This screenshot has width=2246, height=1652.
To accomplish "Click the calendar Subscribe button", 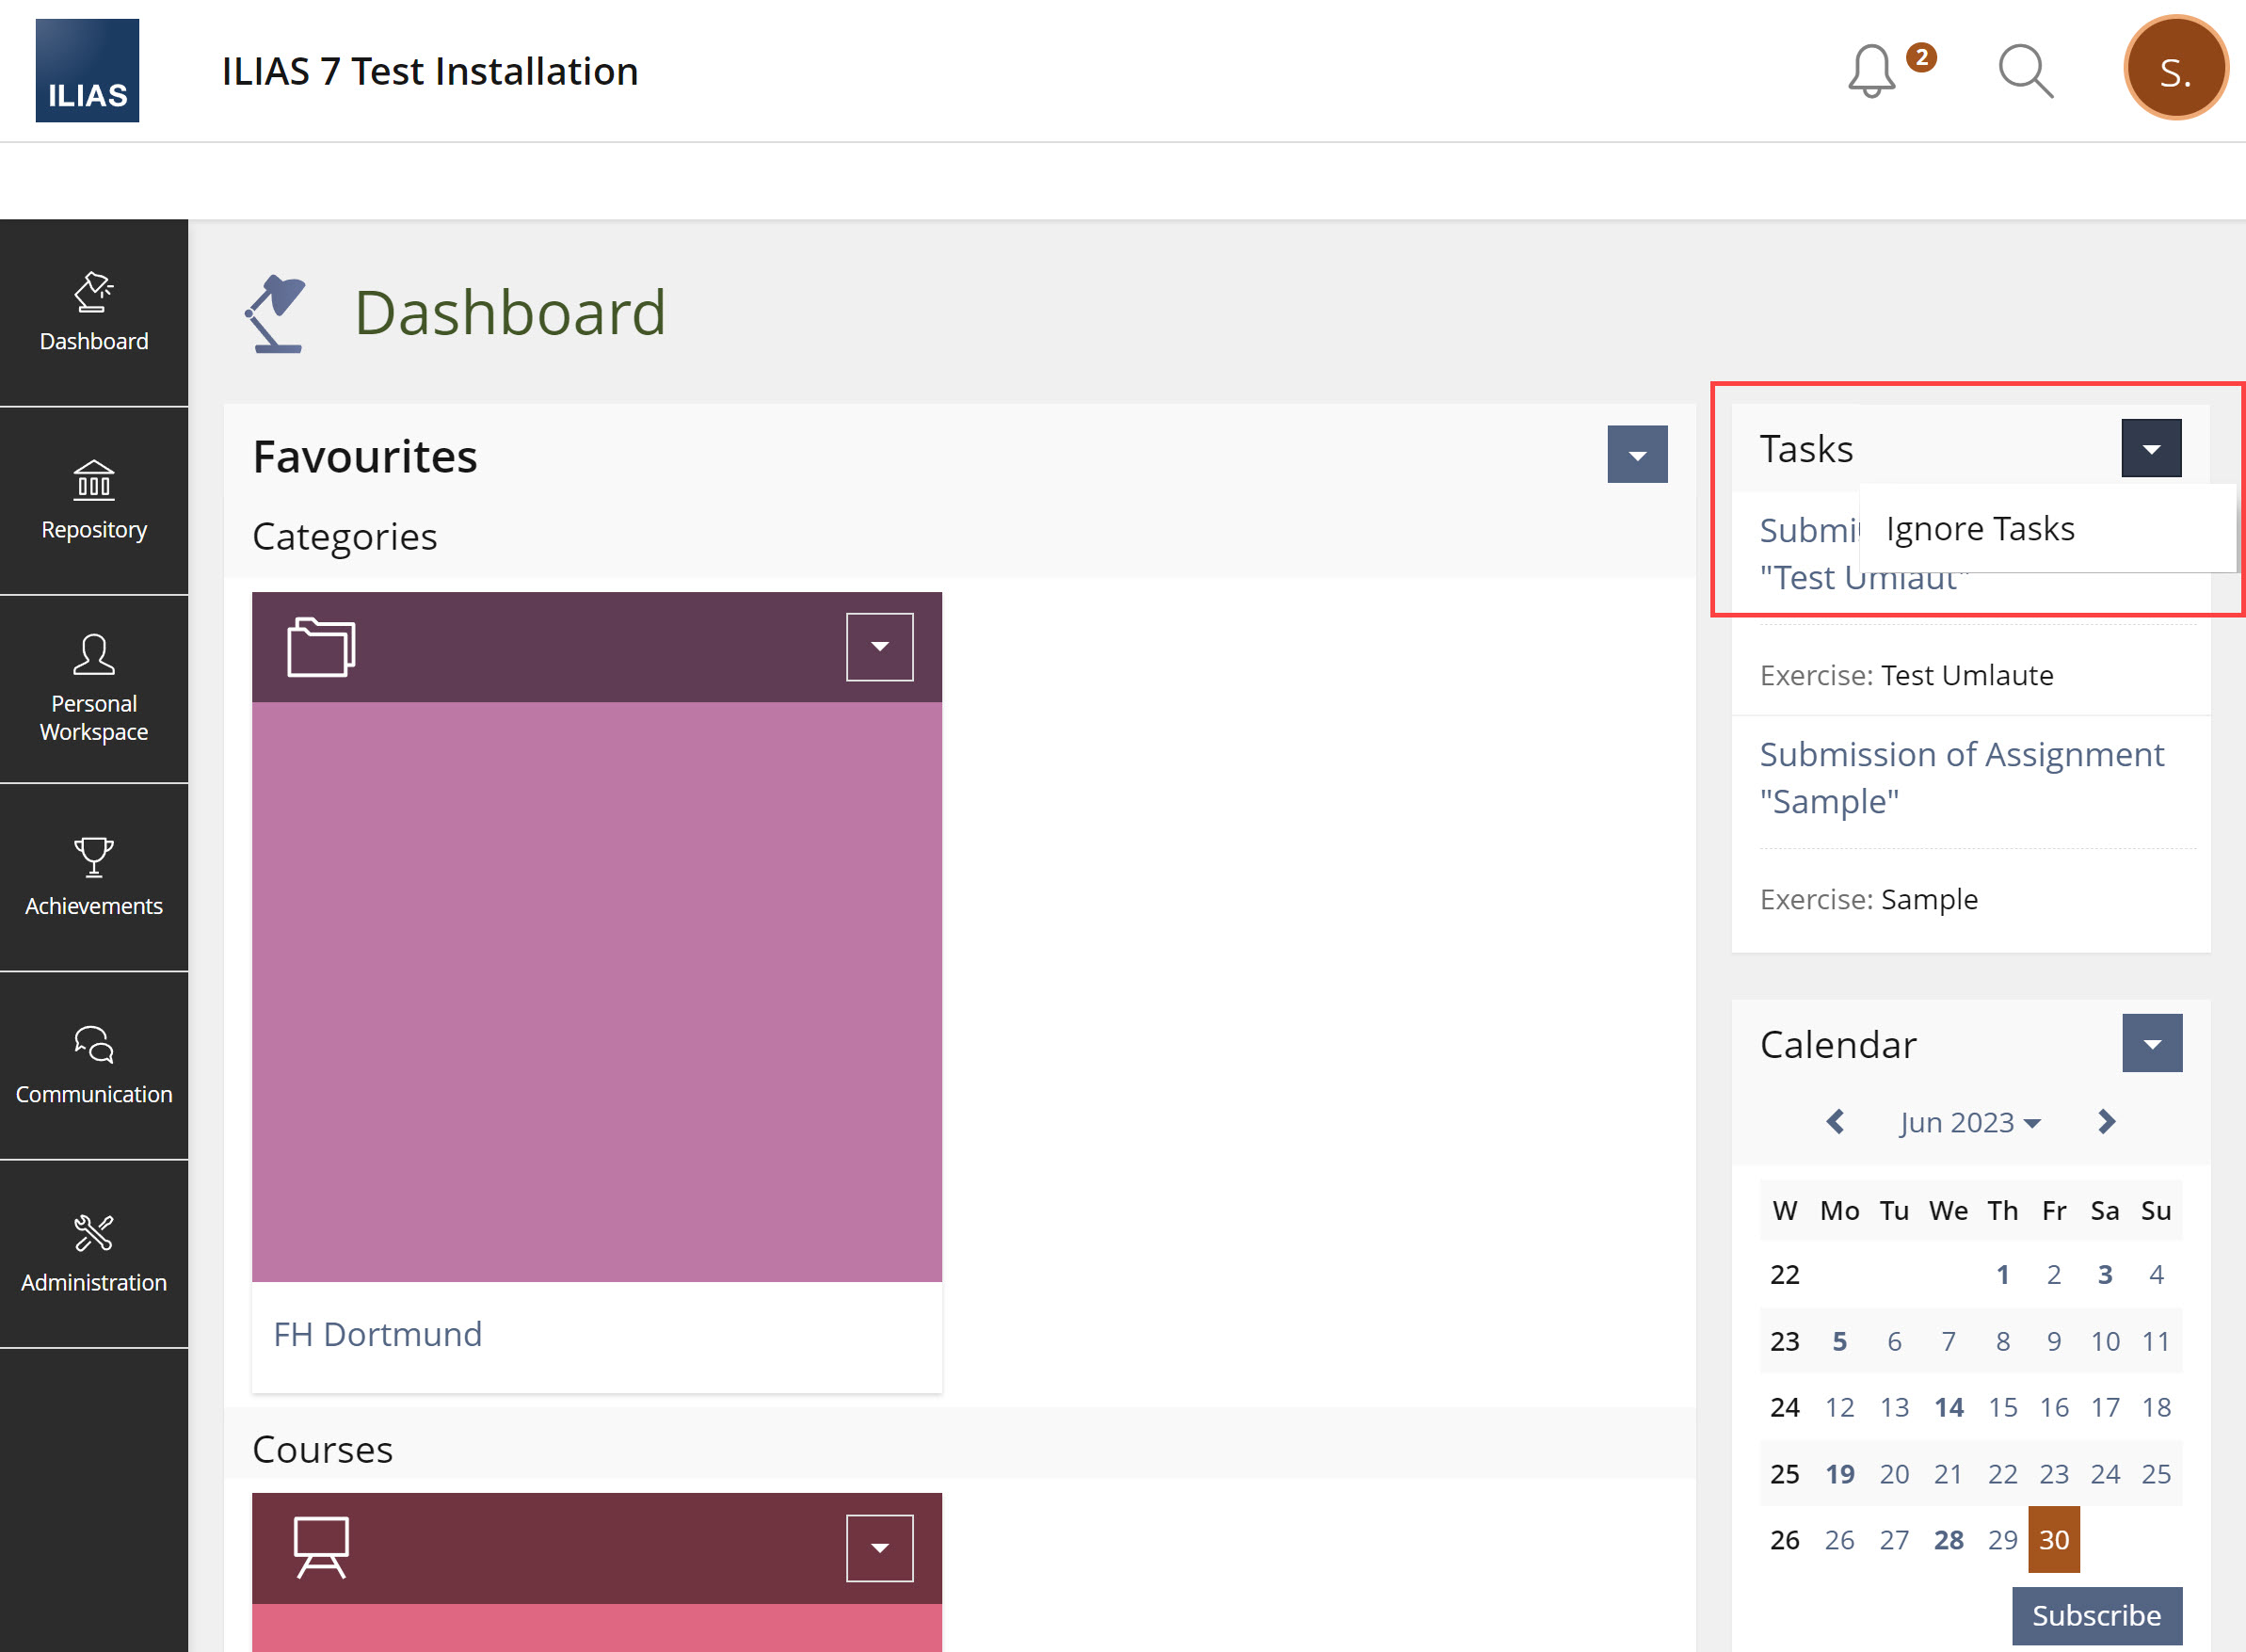I will point(2096,1615).
